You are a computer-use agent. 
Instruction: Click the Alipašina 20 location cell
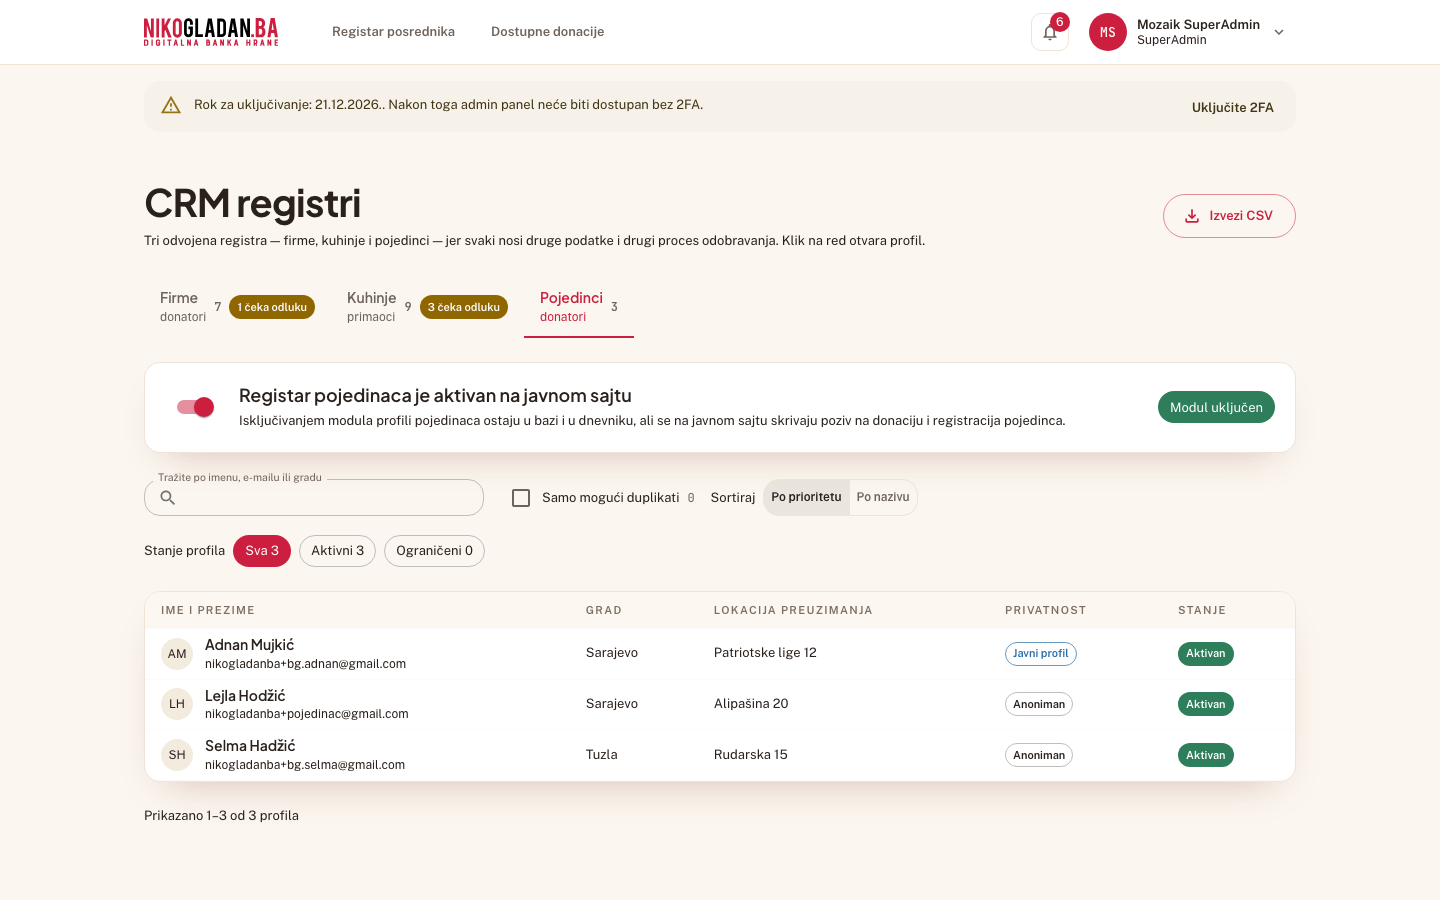tap(751, 704)
